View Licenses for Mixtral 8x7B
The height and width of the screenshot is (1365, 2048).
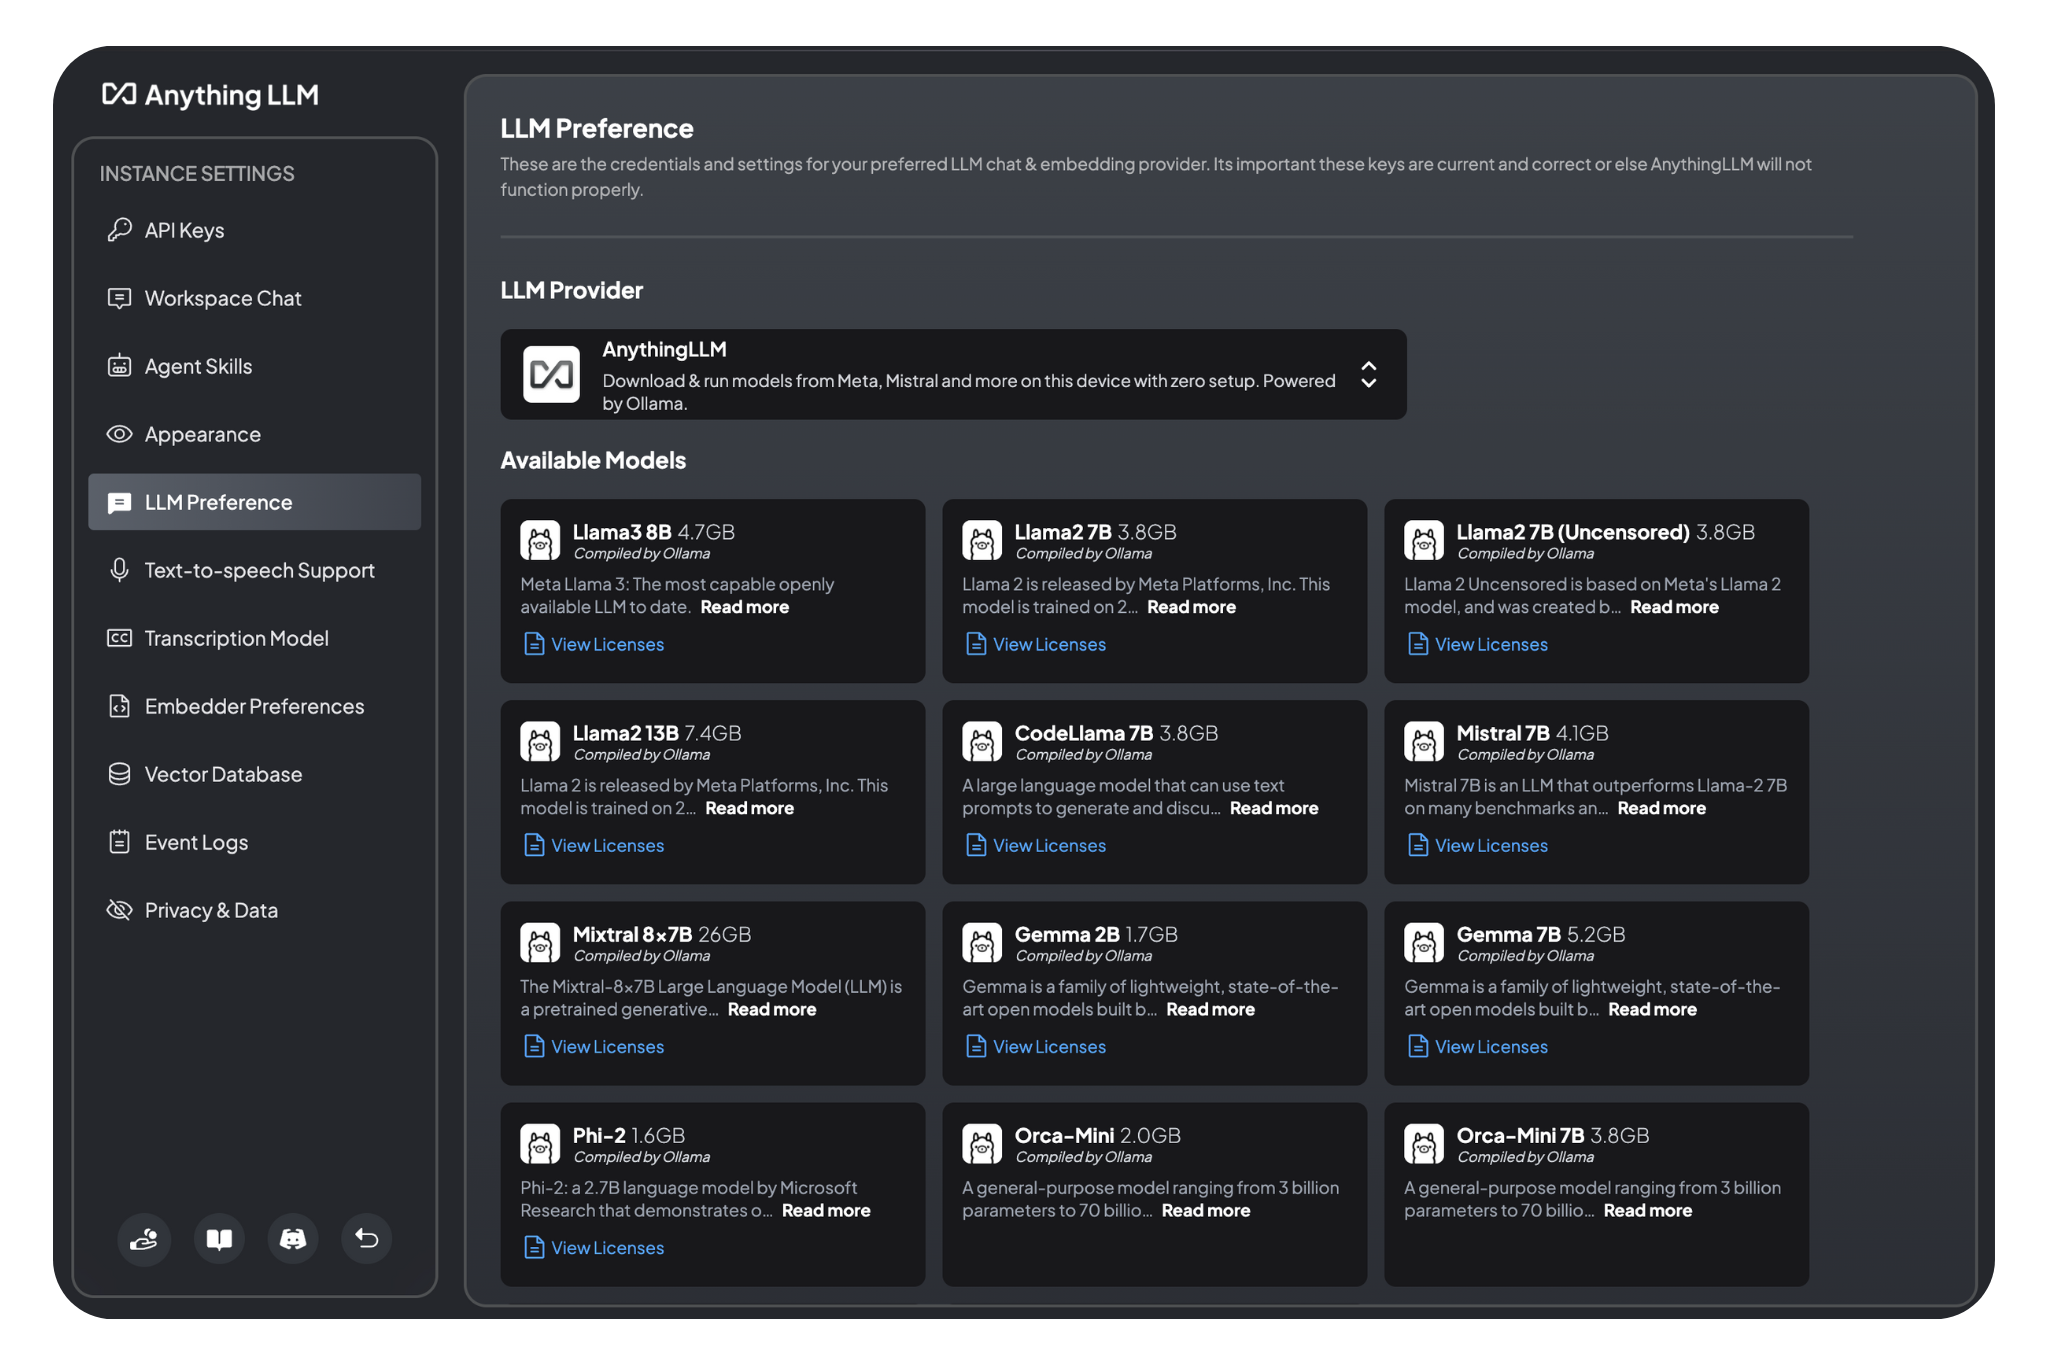point(594,1046)
